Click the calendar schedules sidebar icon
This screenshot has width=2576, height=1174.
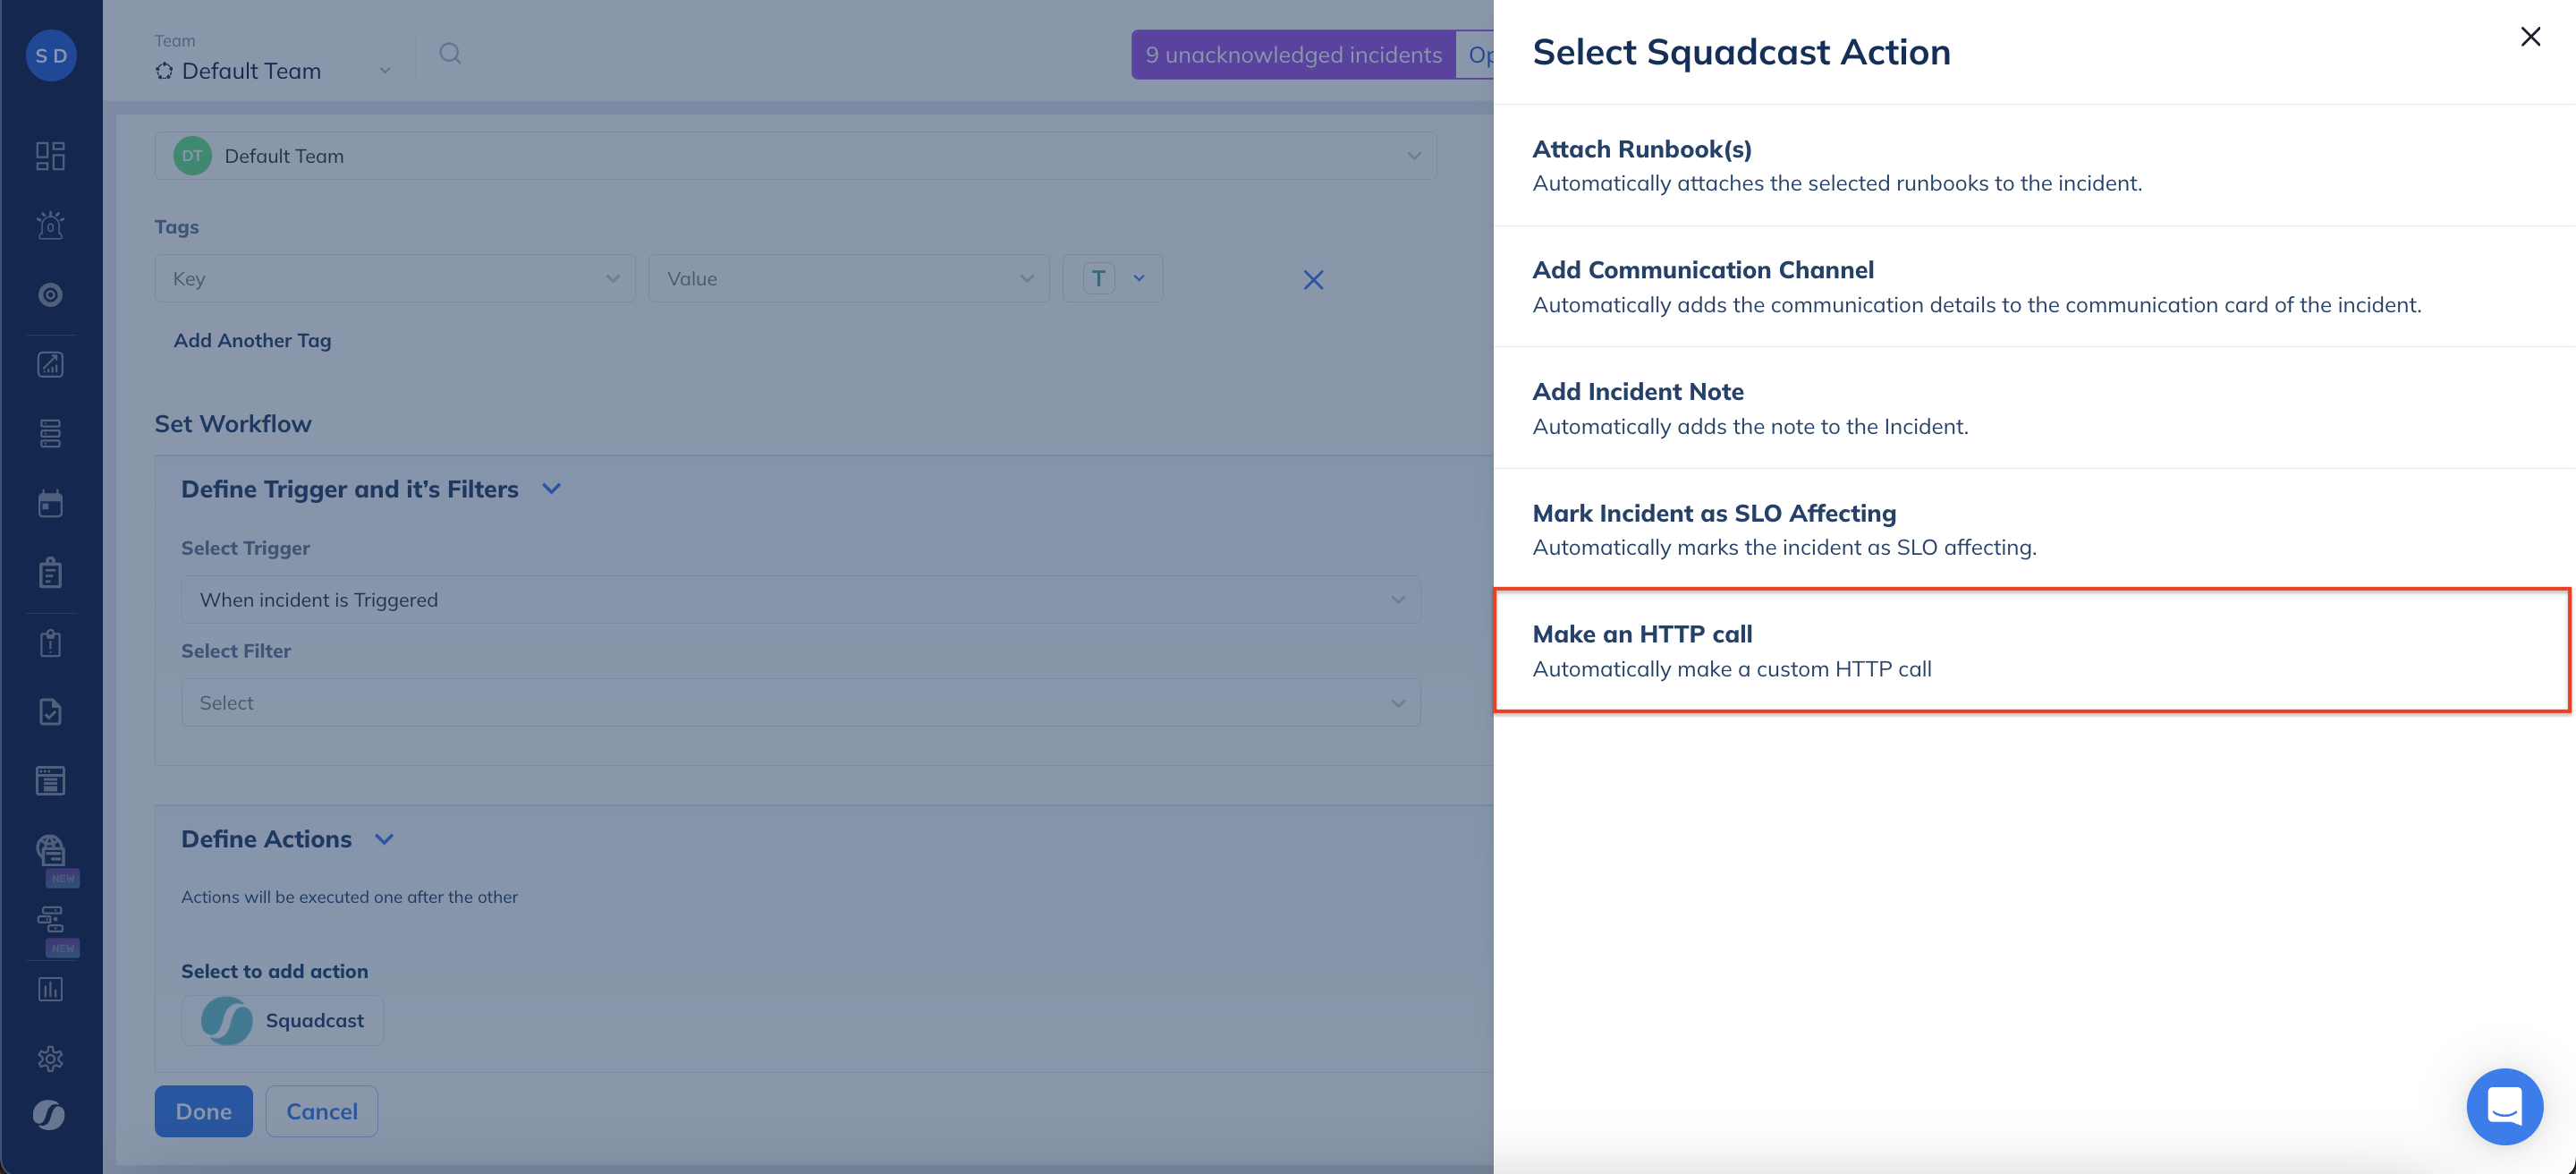[50, 503]
